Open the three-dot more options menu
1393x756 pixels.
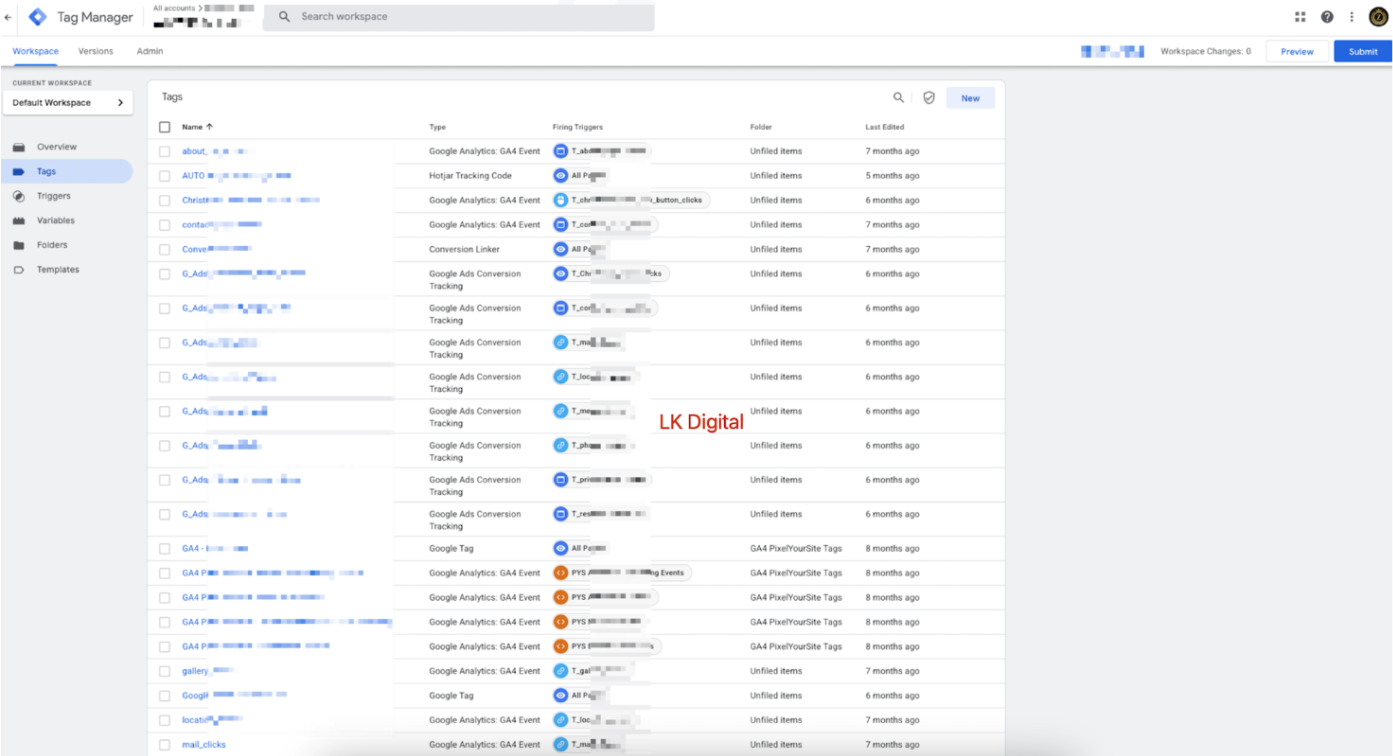tap(1352, 17)
